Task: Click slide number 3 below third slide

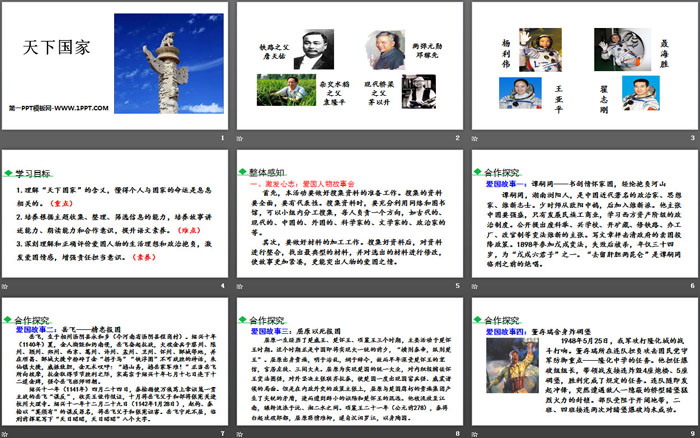Action: [692, 138]
